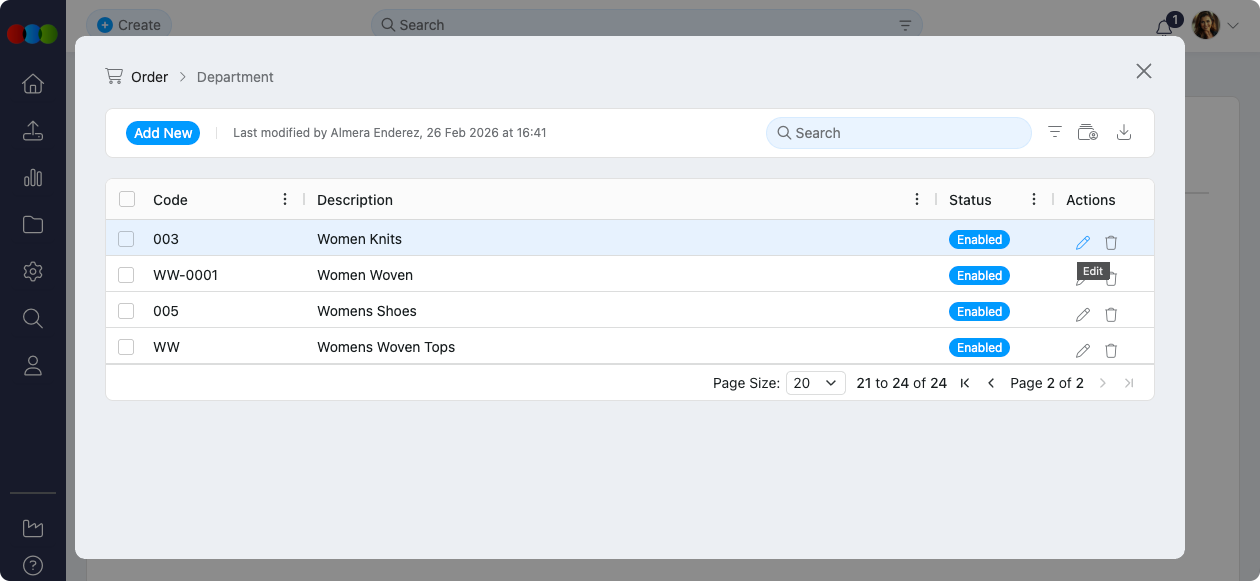Open the Status column menu

tap(1034, 199)
